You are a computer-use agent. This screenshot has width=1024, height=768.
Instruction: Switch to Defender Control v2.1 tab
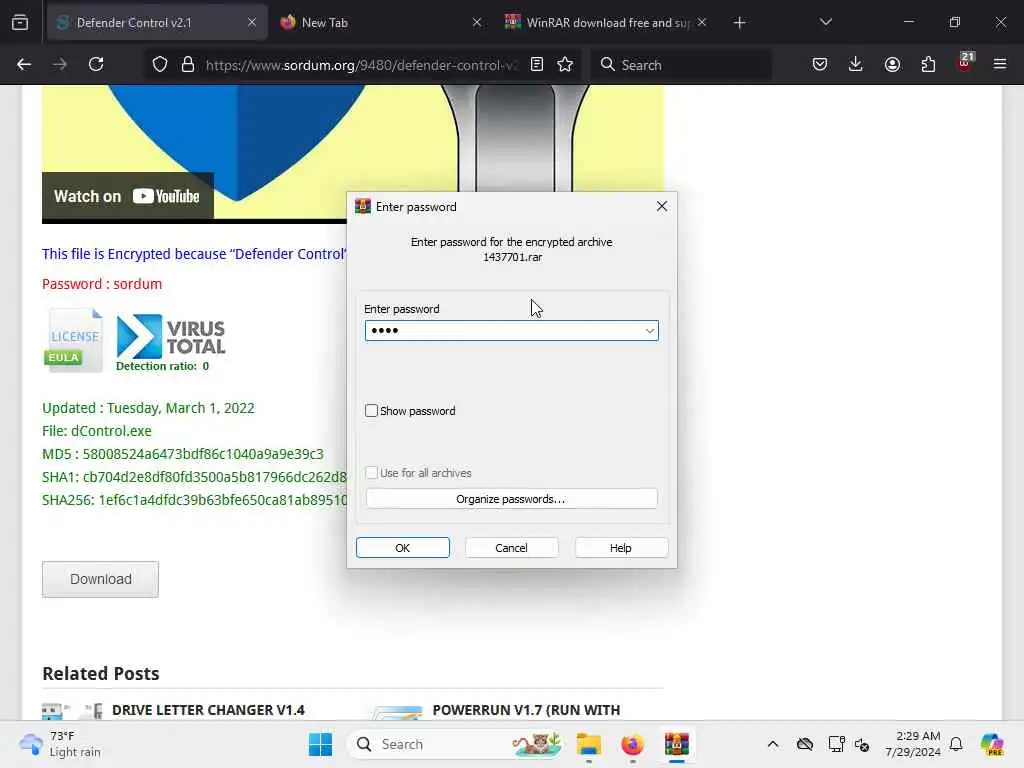point(157,22)
